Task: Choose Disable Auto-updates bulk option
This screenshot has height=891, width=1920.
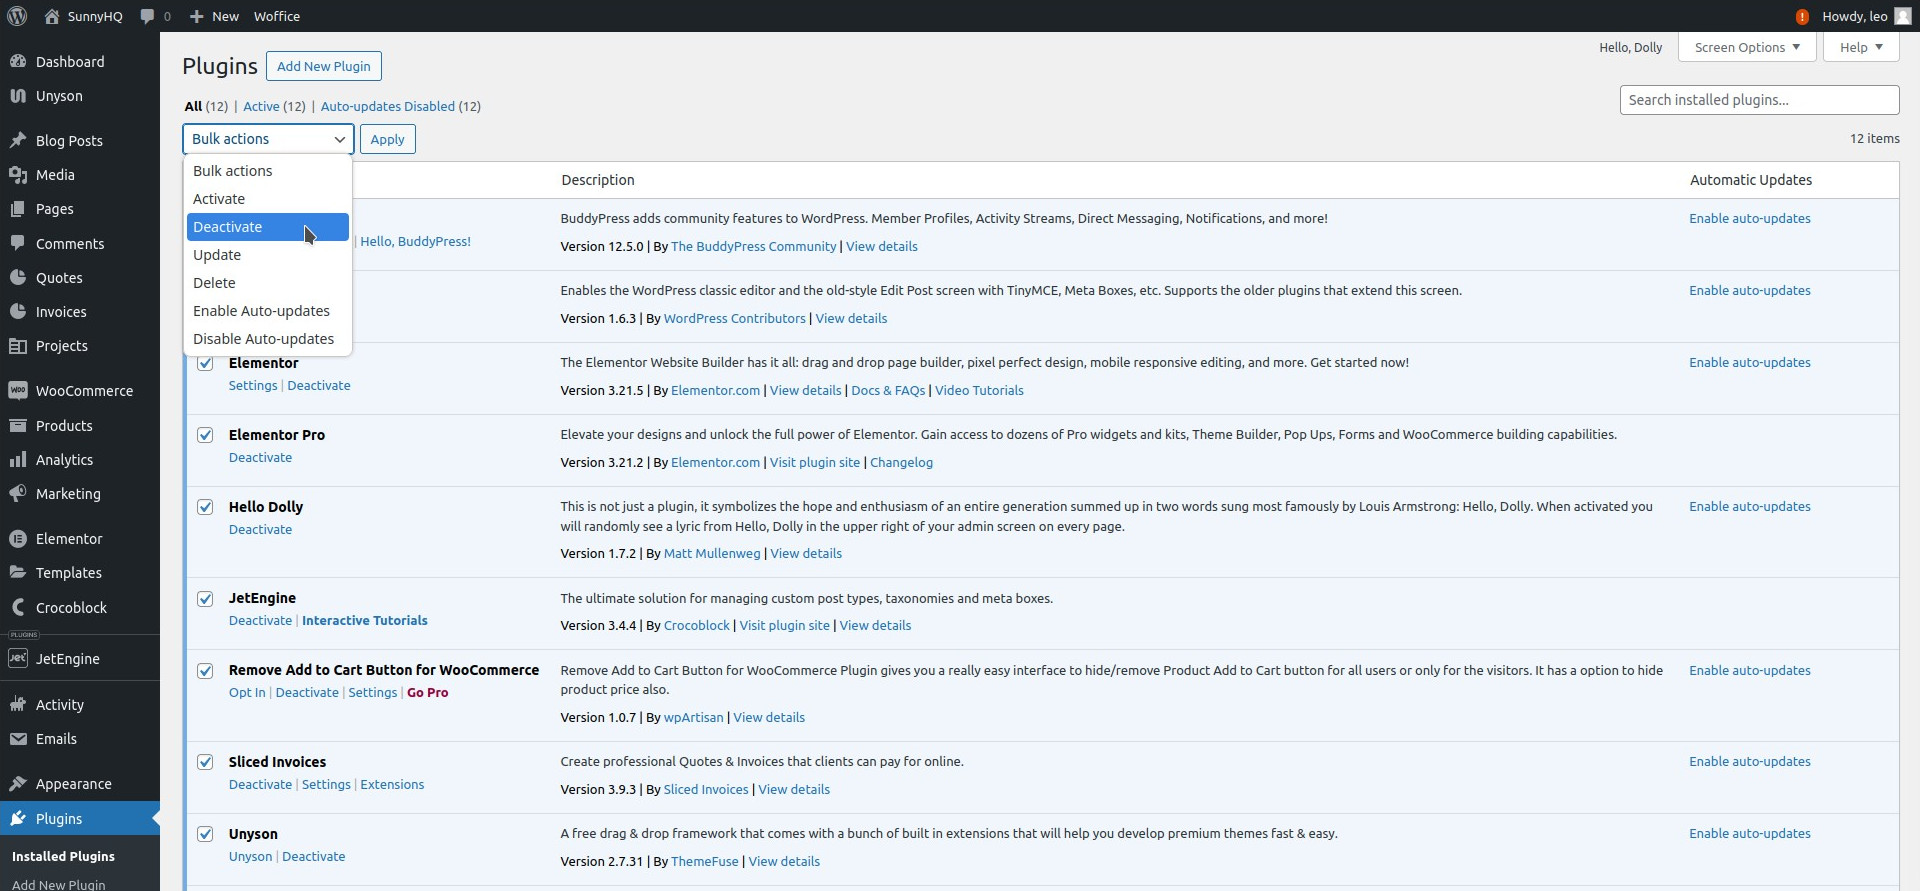Action: [268, 339]
